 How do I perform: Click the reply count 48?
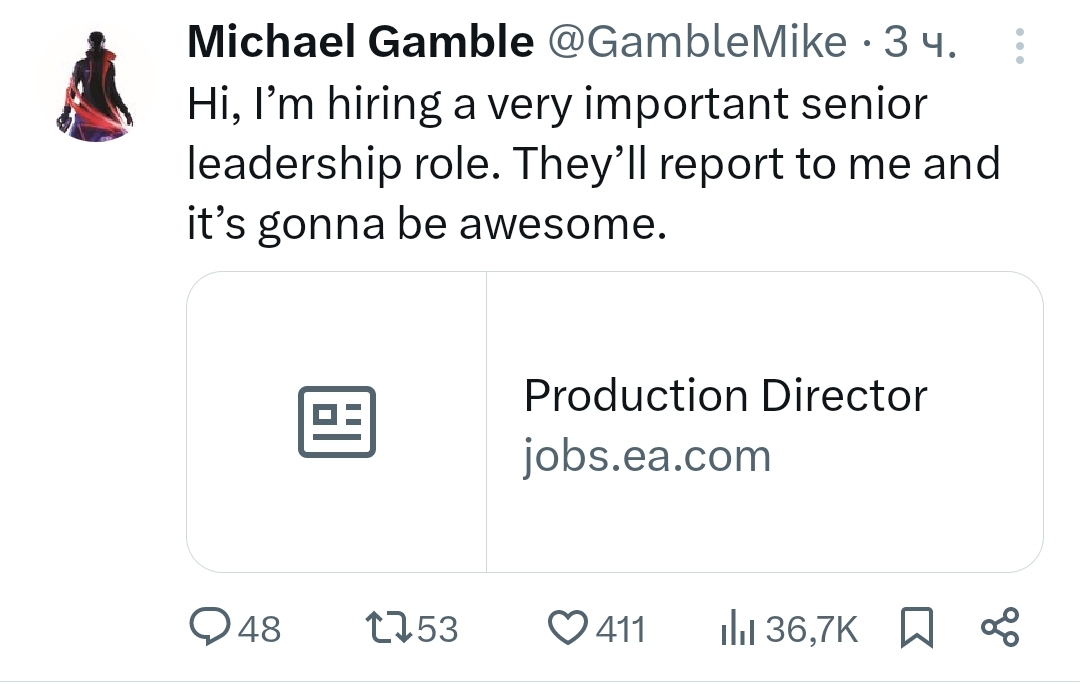(x=261, y=629)
